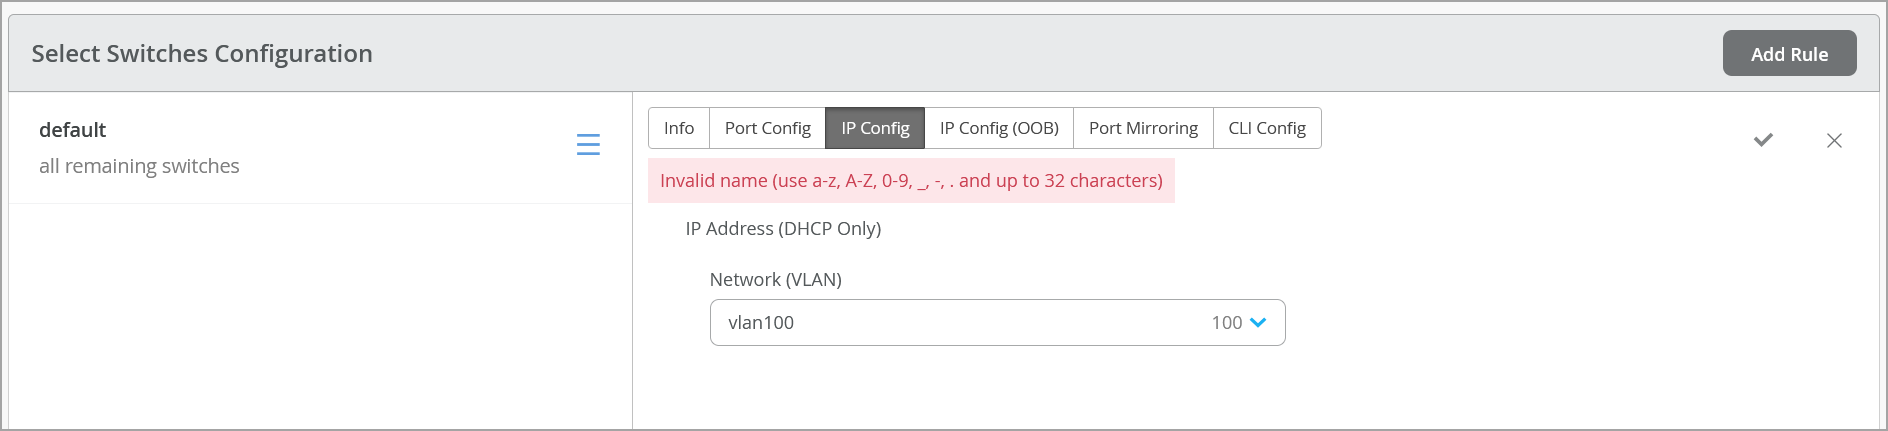The image size is (1888, 431).
Task: Click the VLAN ID 100 value
Action: [1226, 323]
